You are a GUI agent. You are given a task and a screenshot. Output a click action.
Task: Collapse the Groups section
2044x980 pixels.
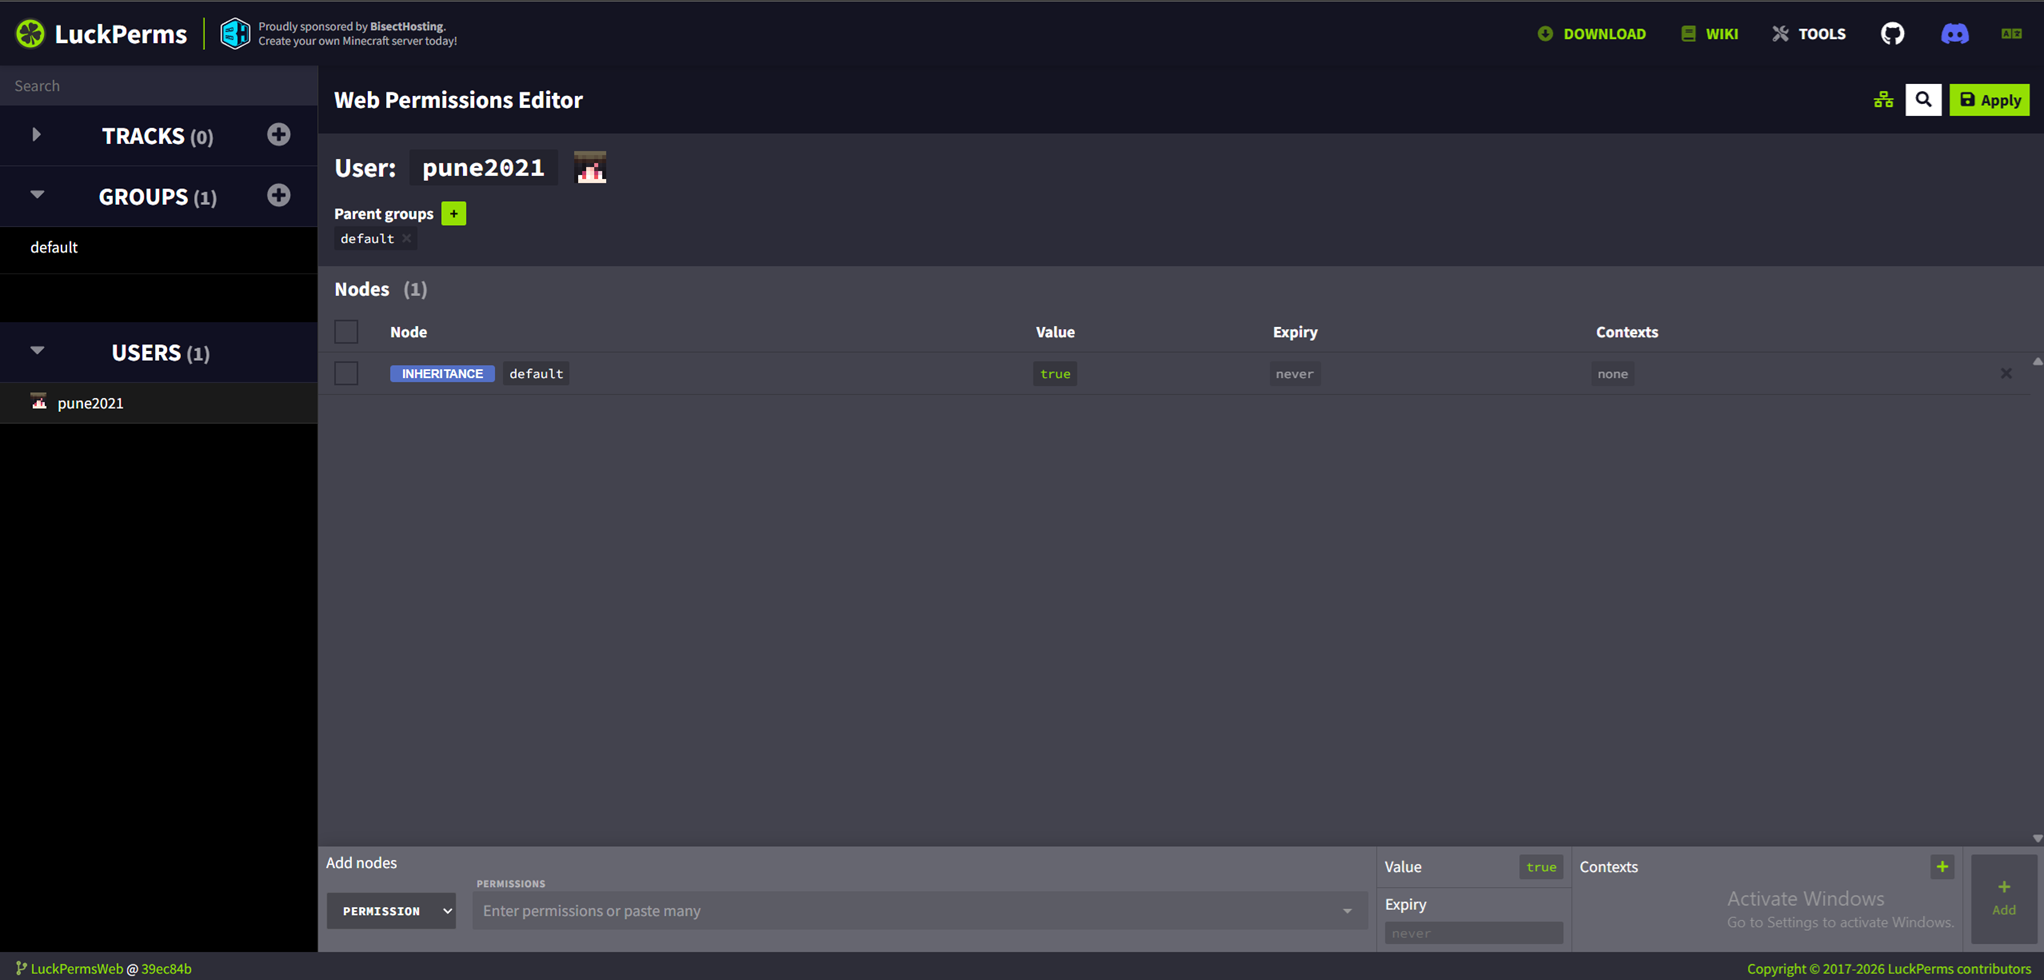pyautogui.click(x=37, y=195)
